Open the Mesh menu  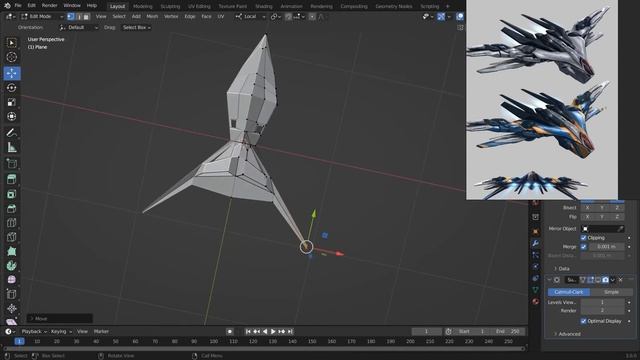[152, 17]
